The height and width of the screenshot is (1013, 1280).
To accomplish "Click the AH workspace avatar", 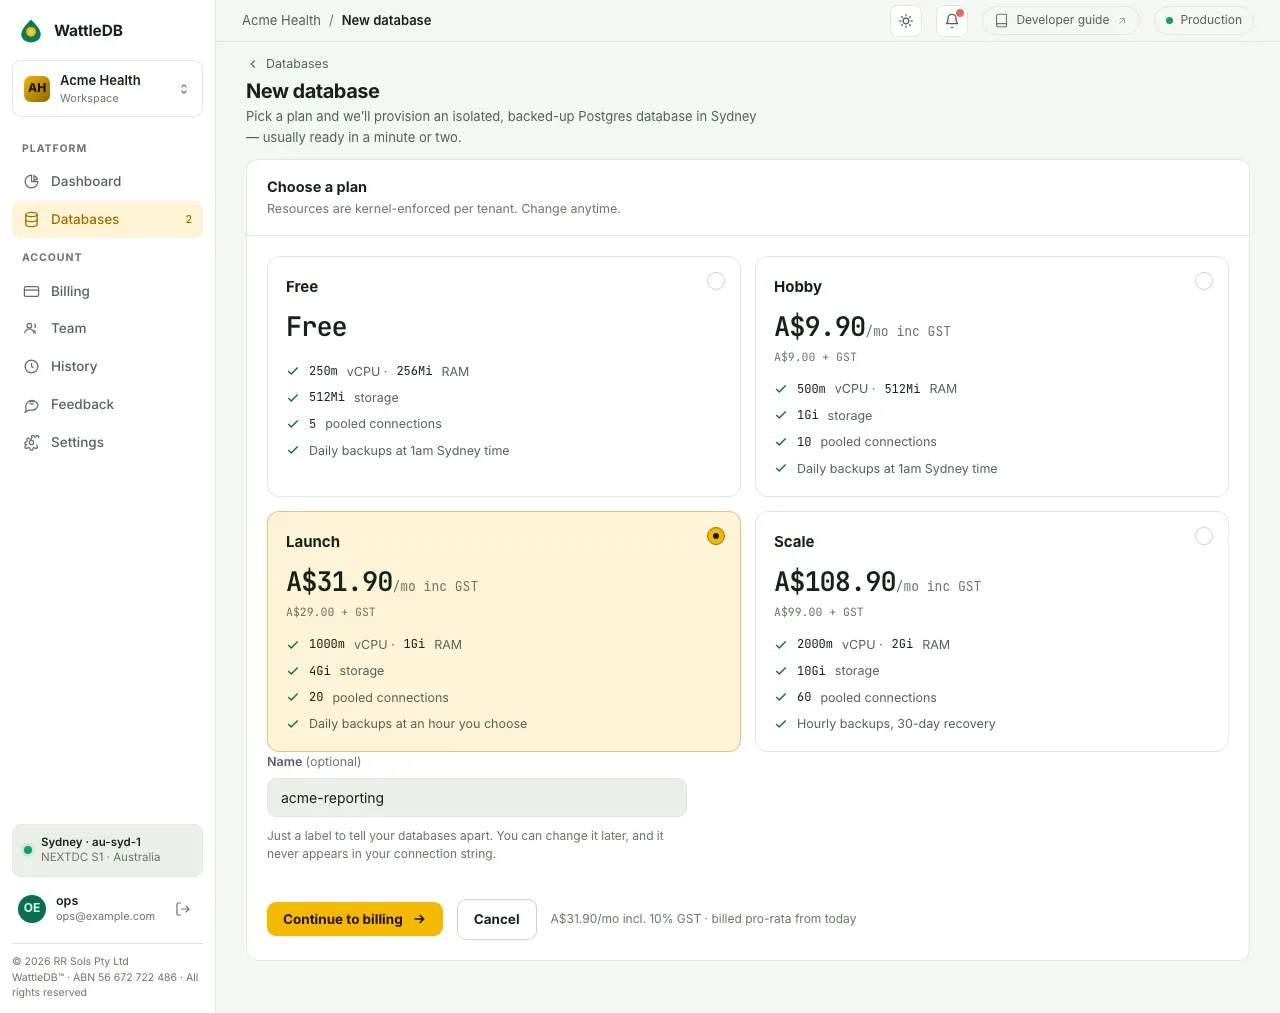I will pyautogui.click(x=37, y=88).
